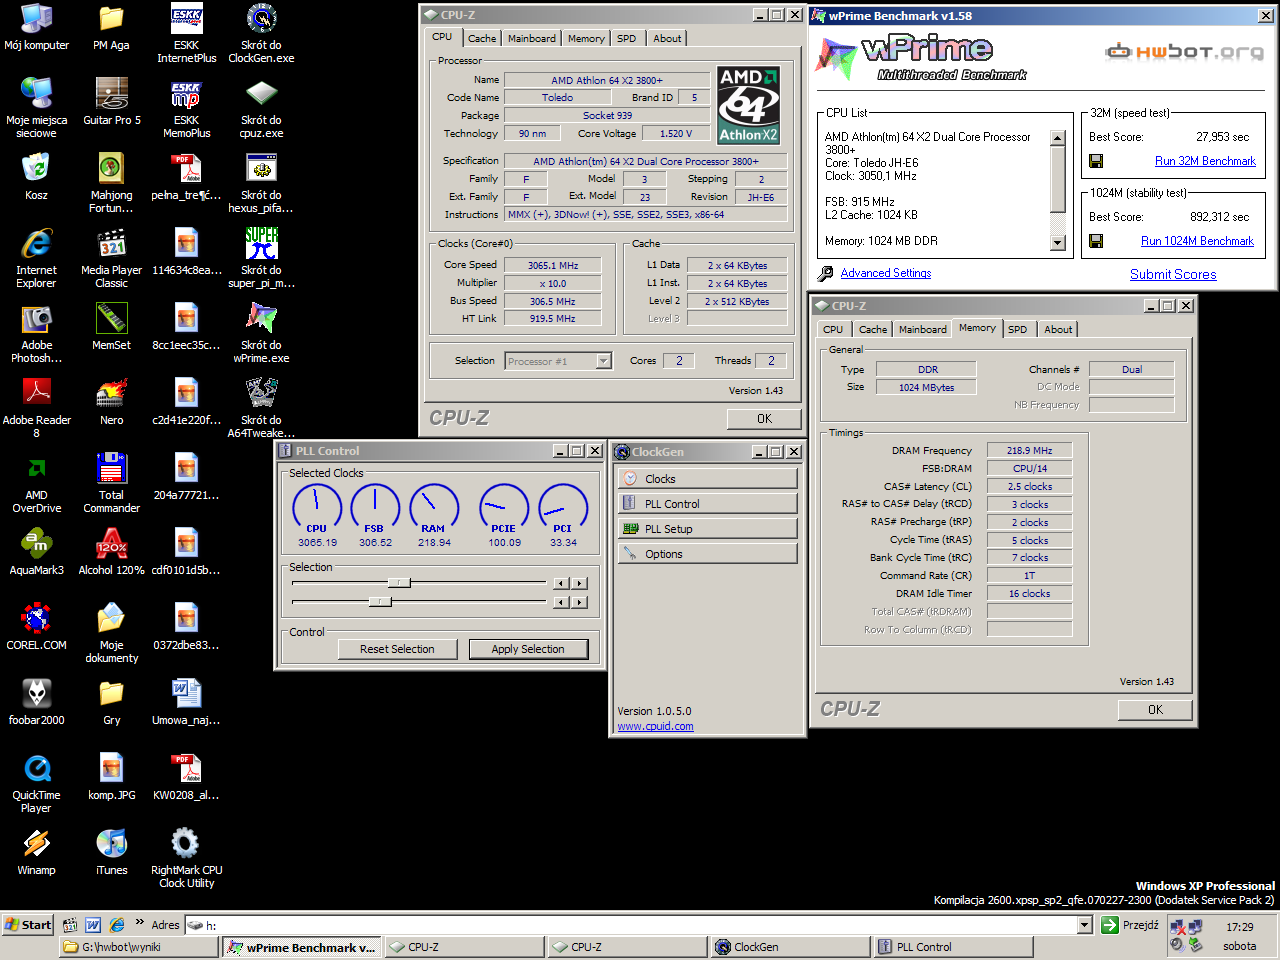This screenshot has width=1280, height=960.
Task: Switch to Cache tab in the CPU-Z CPU window
Action: pos(482,38)
